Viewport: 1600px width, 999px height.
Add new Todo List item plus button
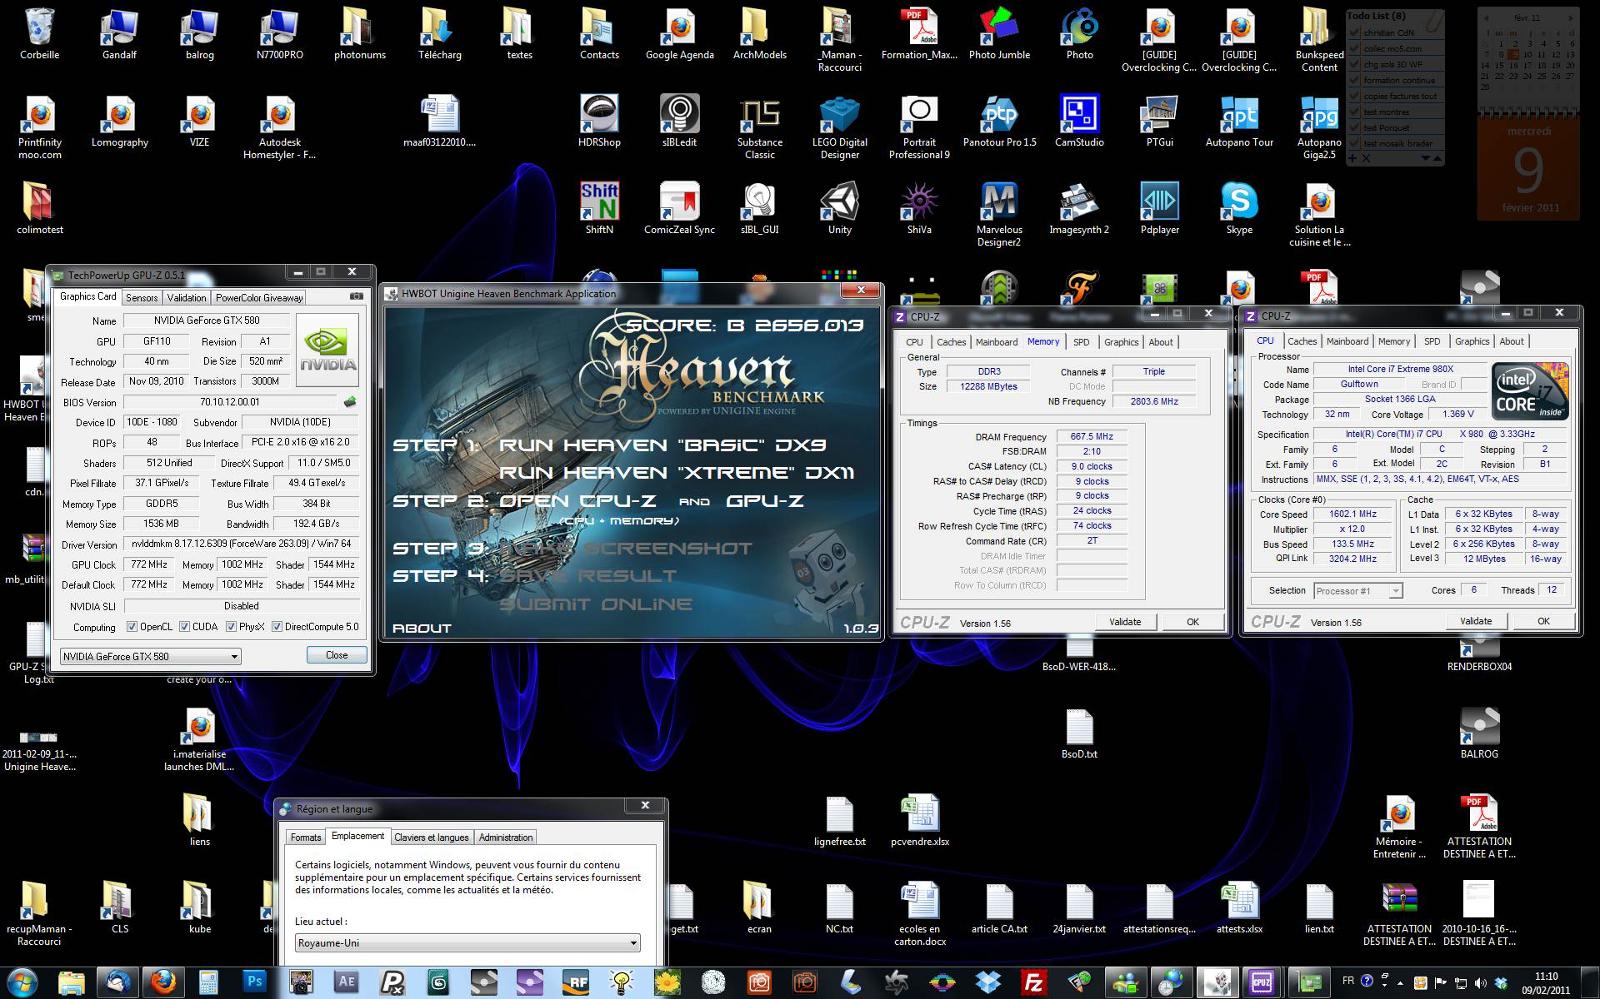(x=1352, y=158)
